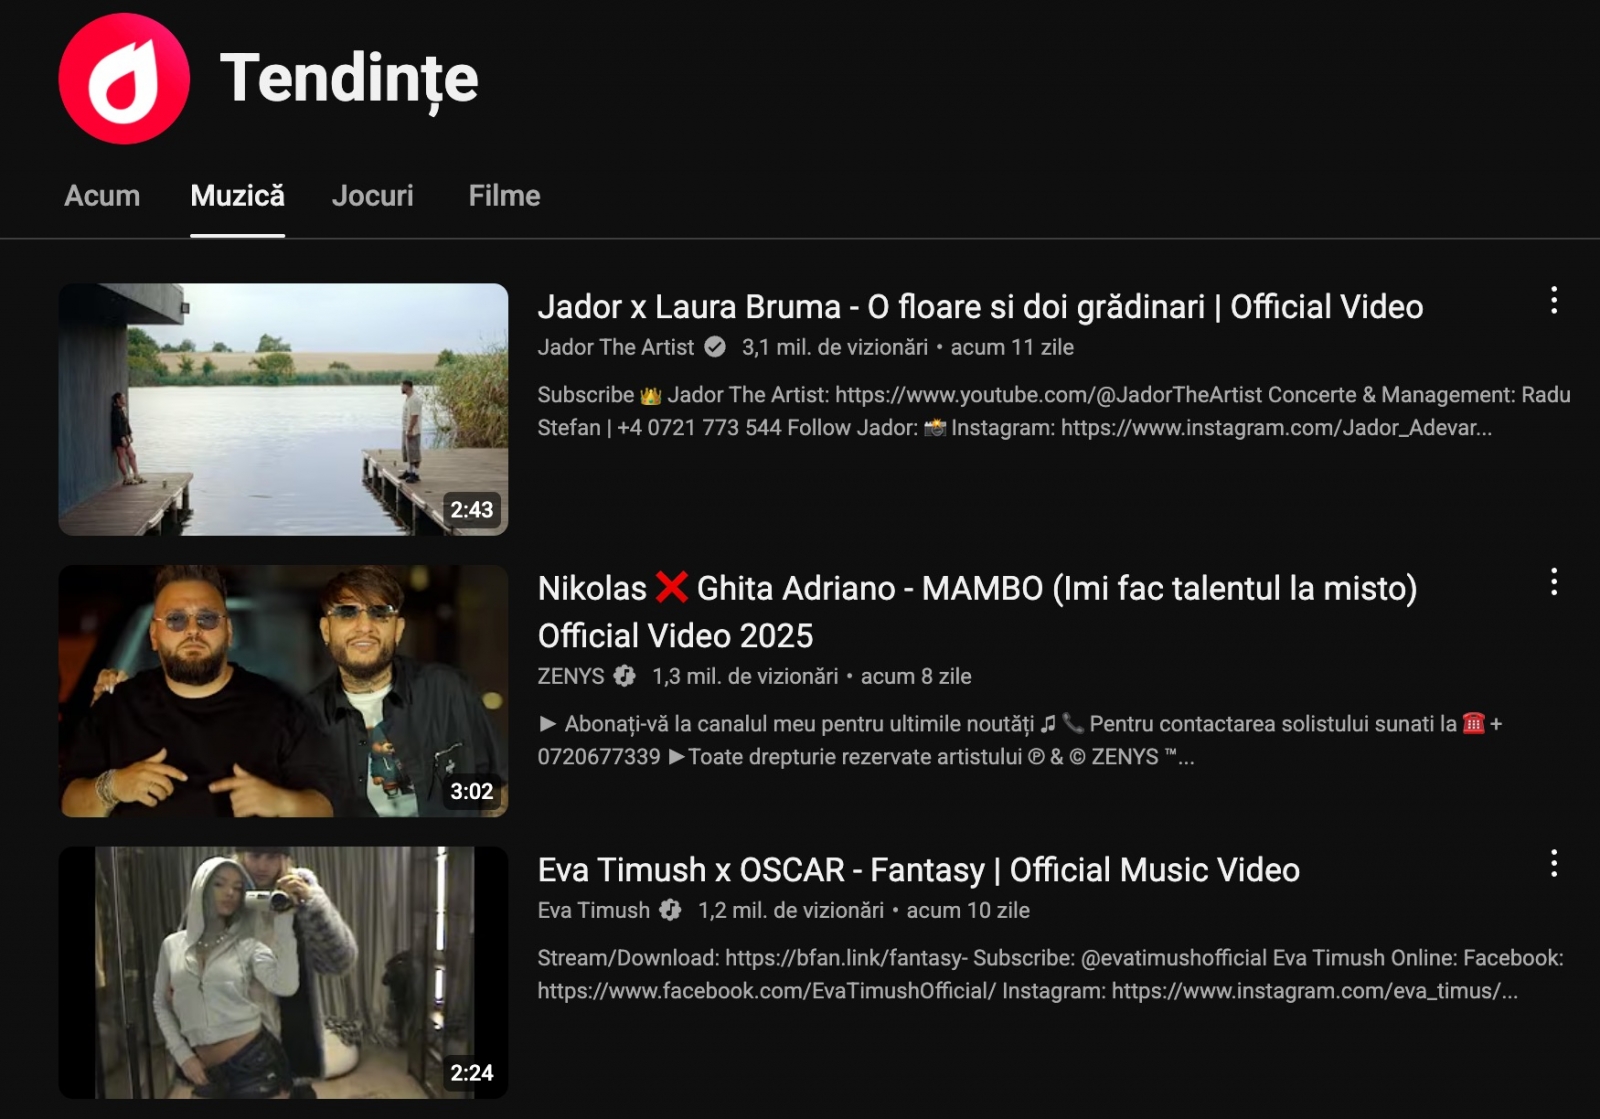
Task: Open the Jocuri tab
Action: tap(372, 196)
